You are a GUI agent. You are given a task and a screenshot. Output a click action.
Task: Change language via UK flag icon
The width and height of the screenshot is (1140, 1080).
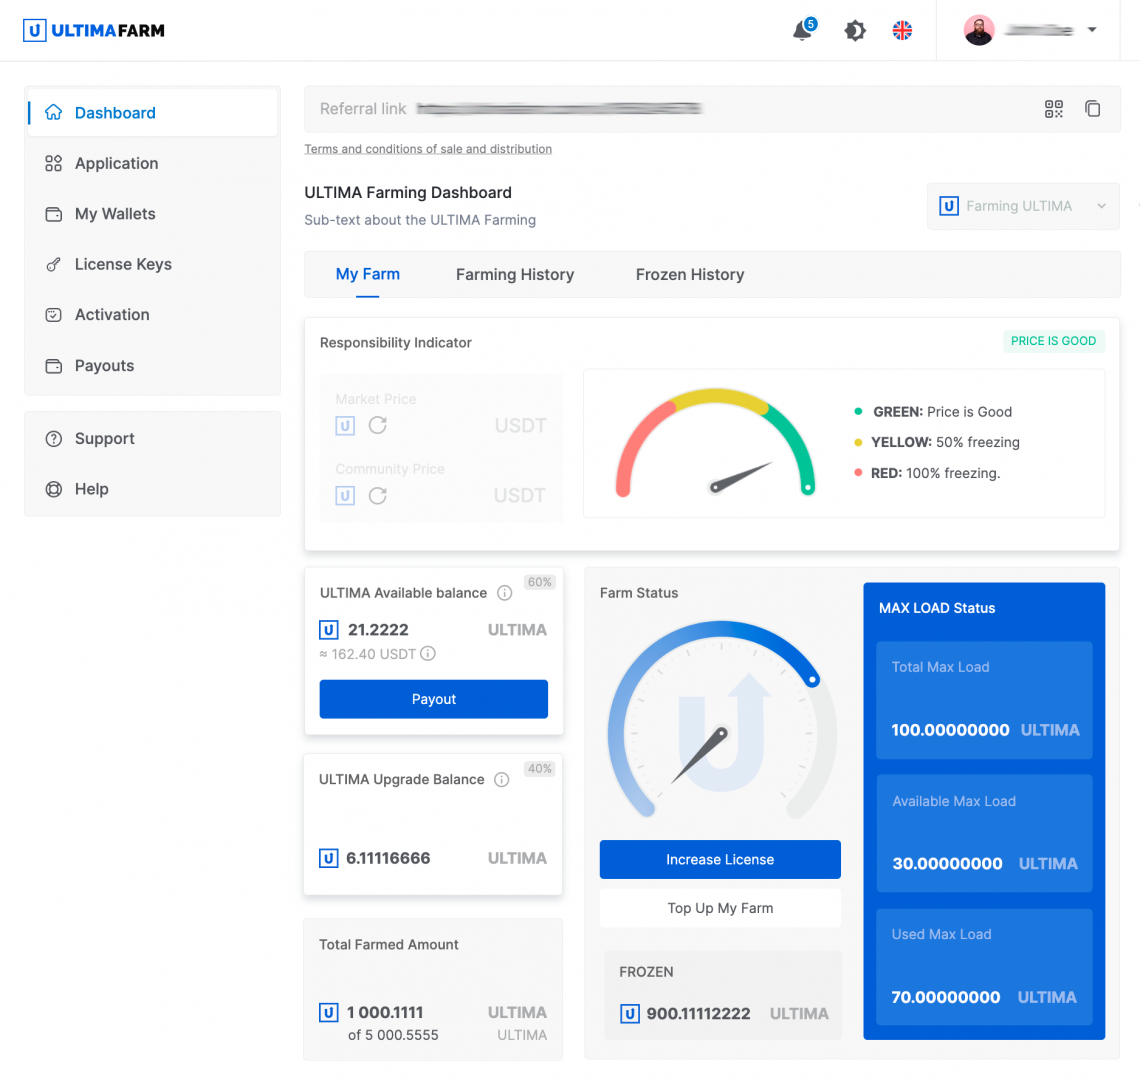click(902, 31)
